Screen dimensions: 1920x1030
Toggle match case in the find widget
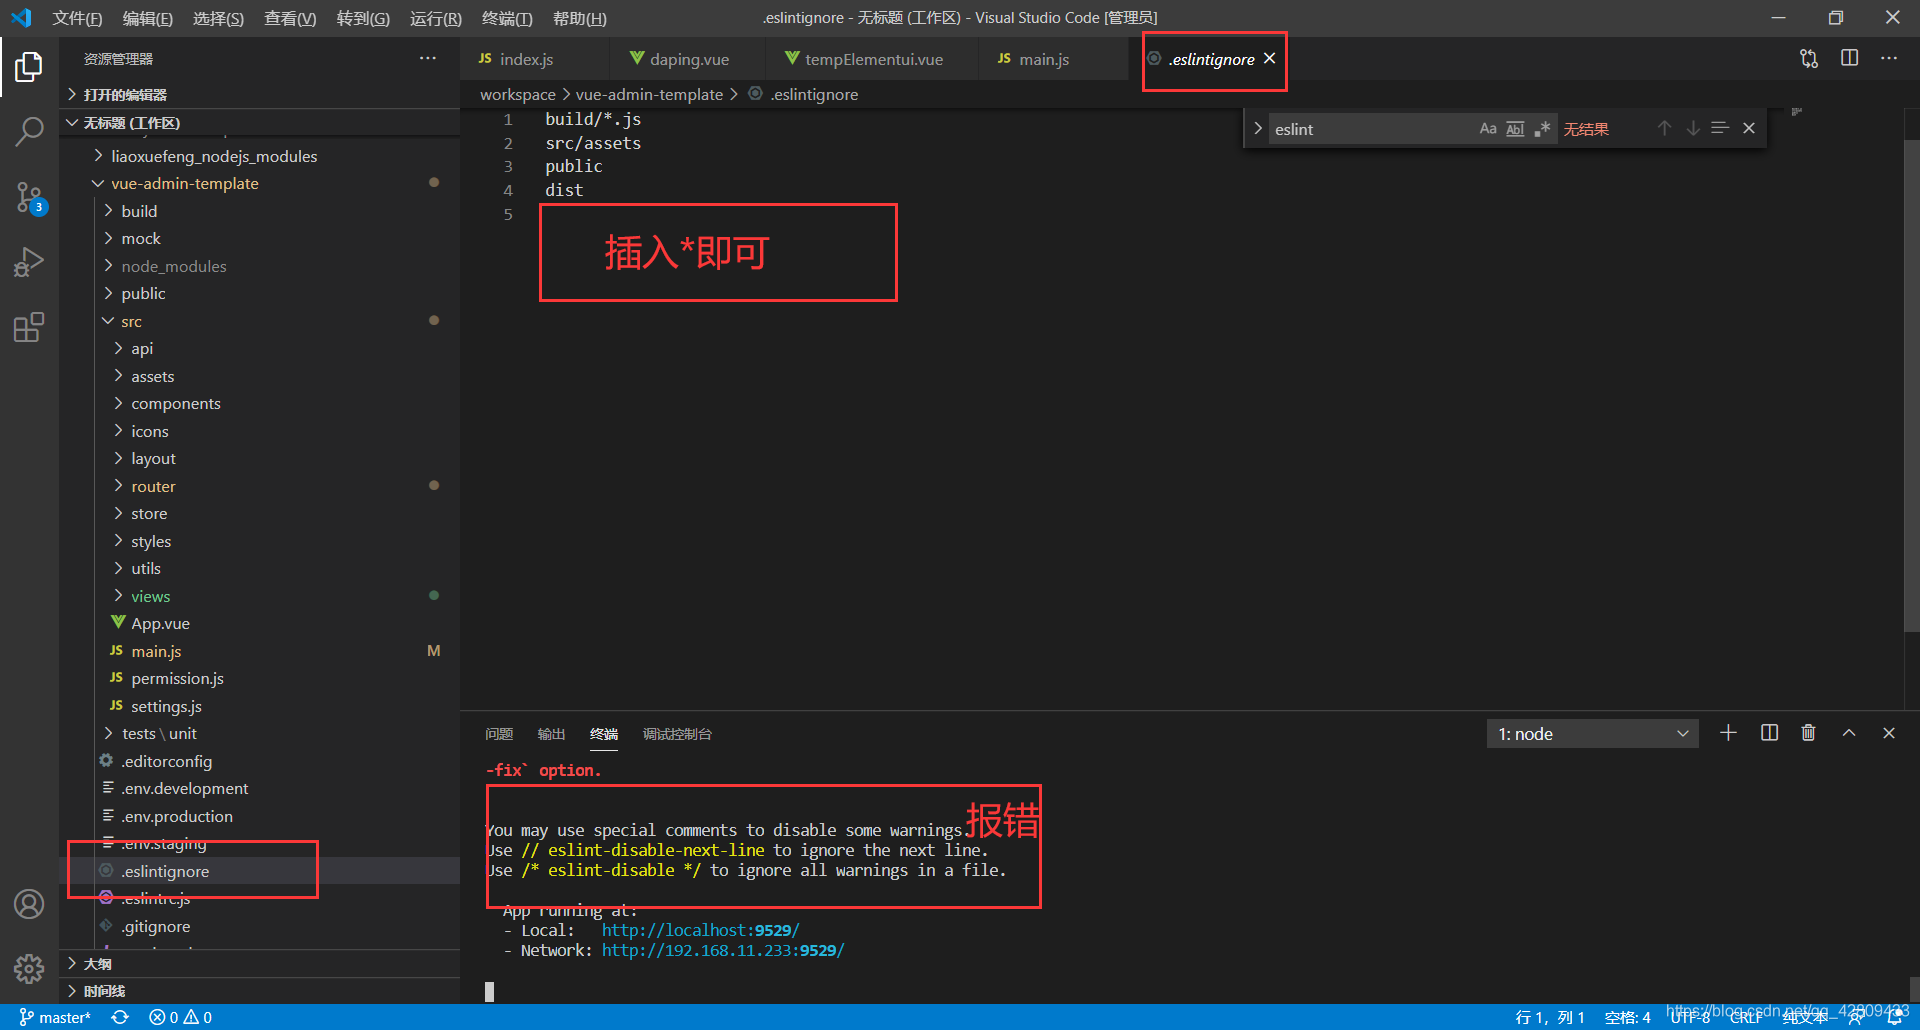point(1487,128)
